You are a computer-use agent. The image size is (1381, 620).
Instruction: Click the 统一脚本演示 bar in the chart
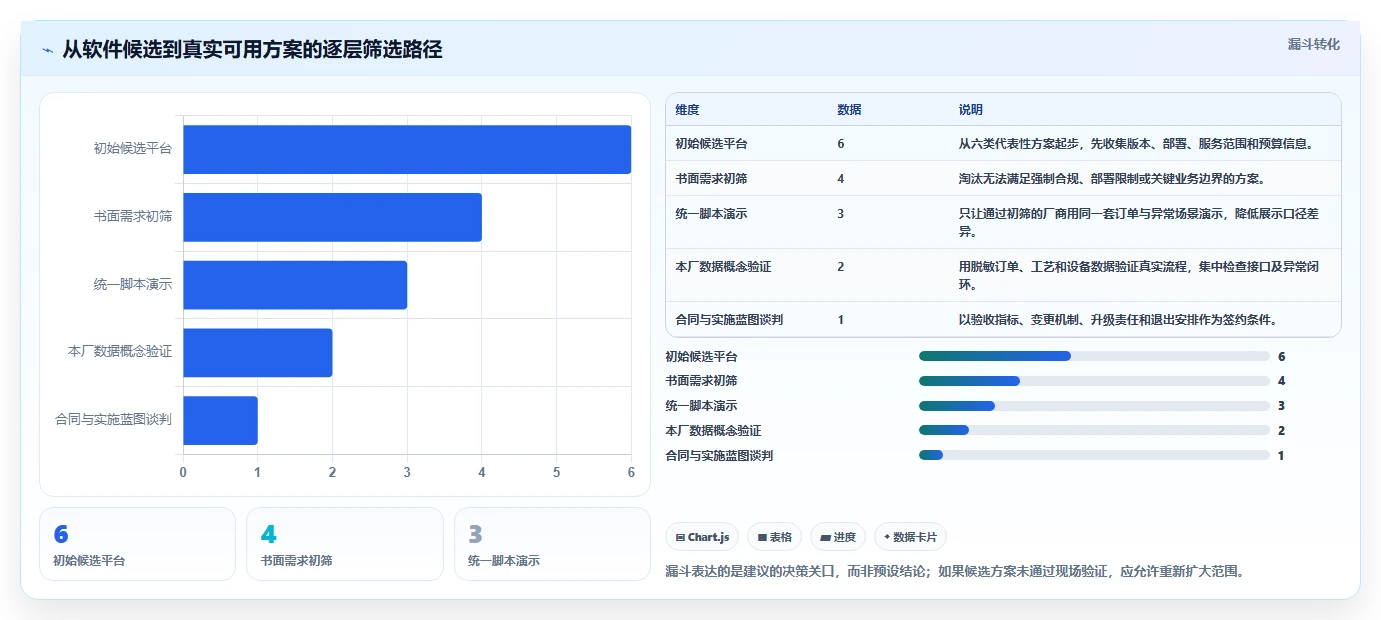tap(295, 285)
